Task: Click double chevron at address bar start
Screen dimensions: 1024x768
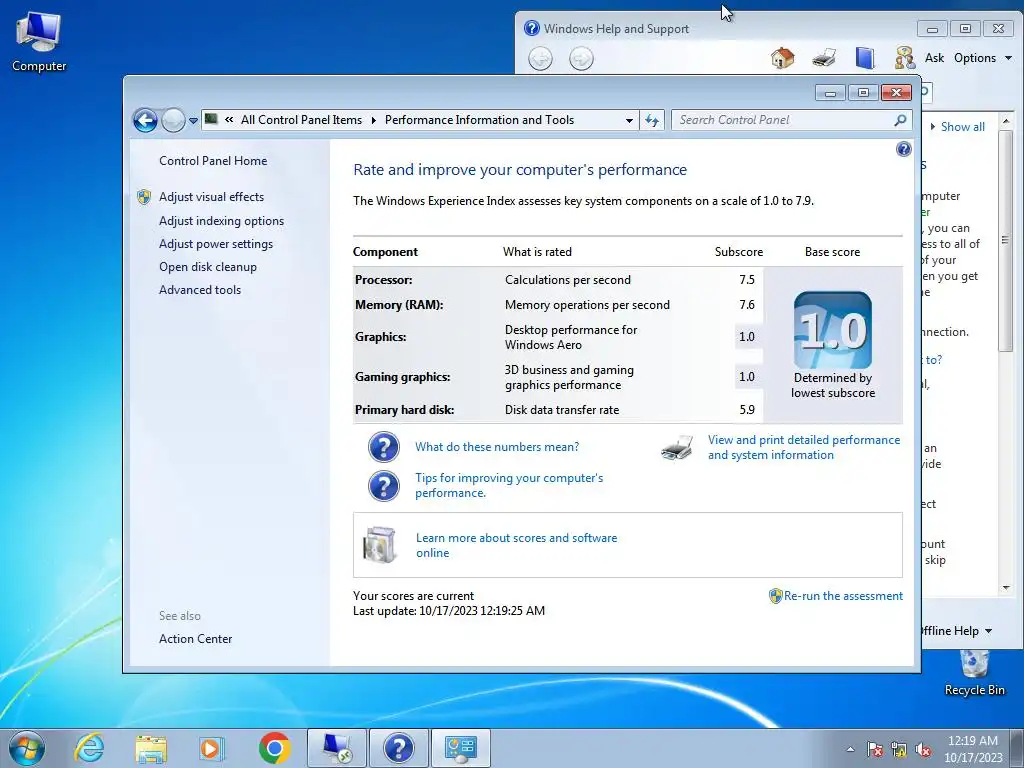Action: tap(229, 120)
